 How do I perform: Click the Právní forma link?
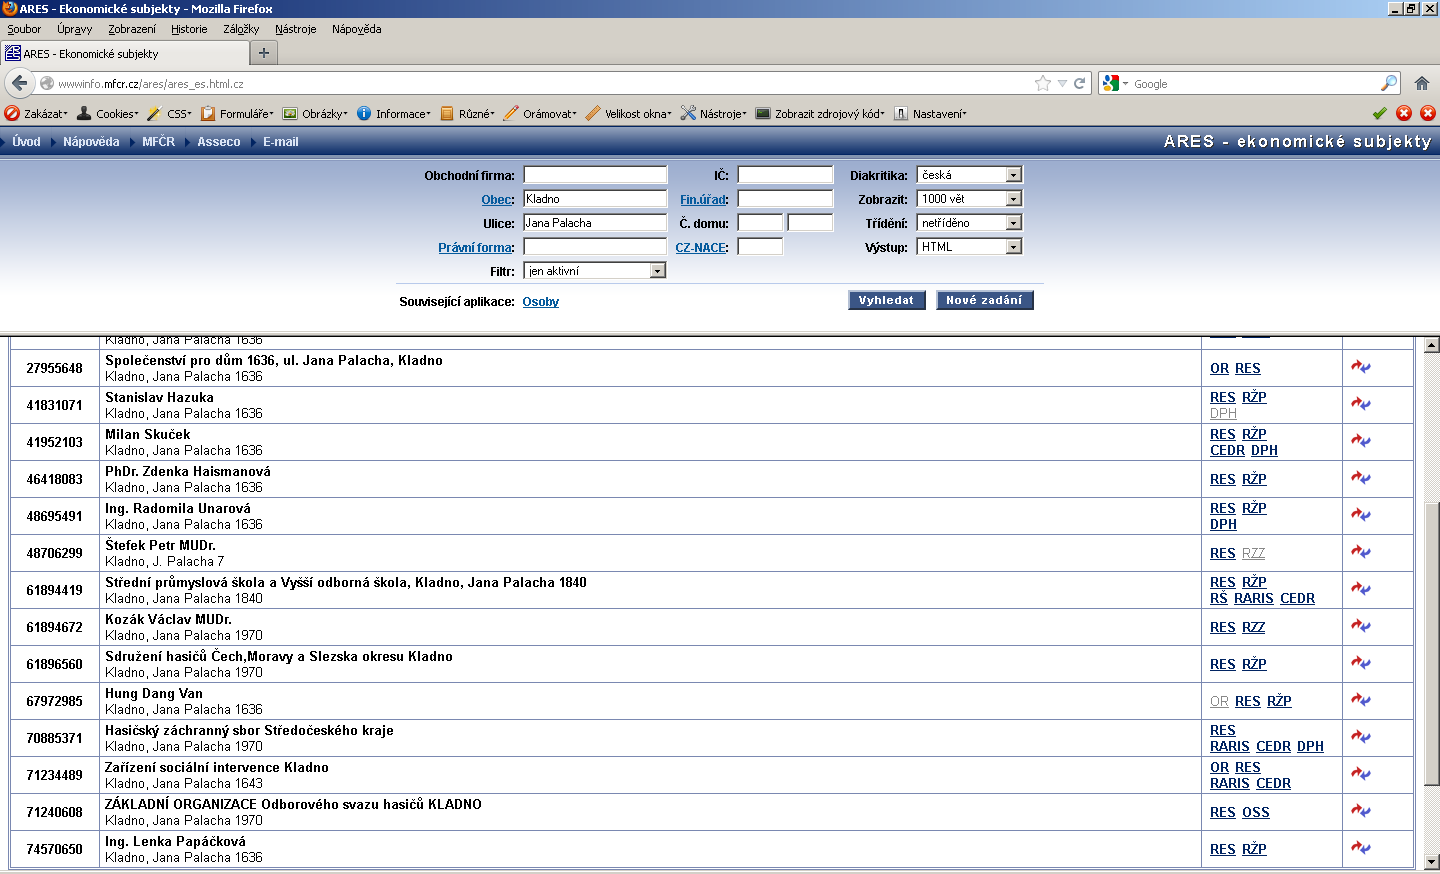pyautogui.click(x=476, y=248)
